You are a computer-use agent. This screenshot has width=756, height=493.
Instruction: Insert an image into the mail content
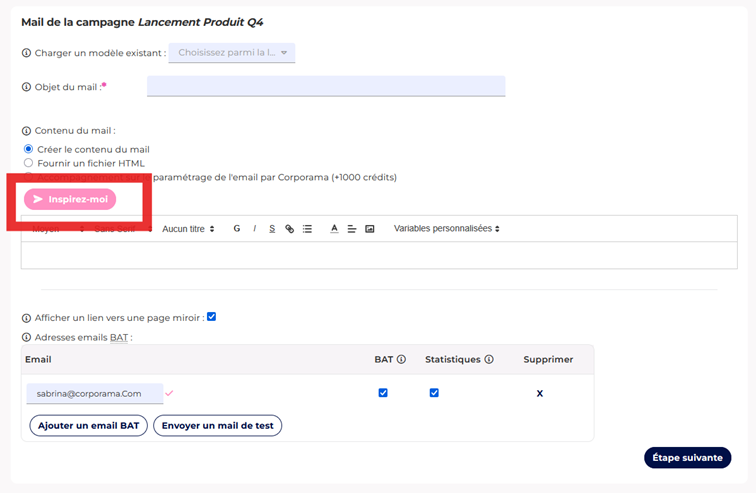point(370,229)
